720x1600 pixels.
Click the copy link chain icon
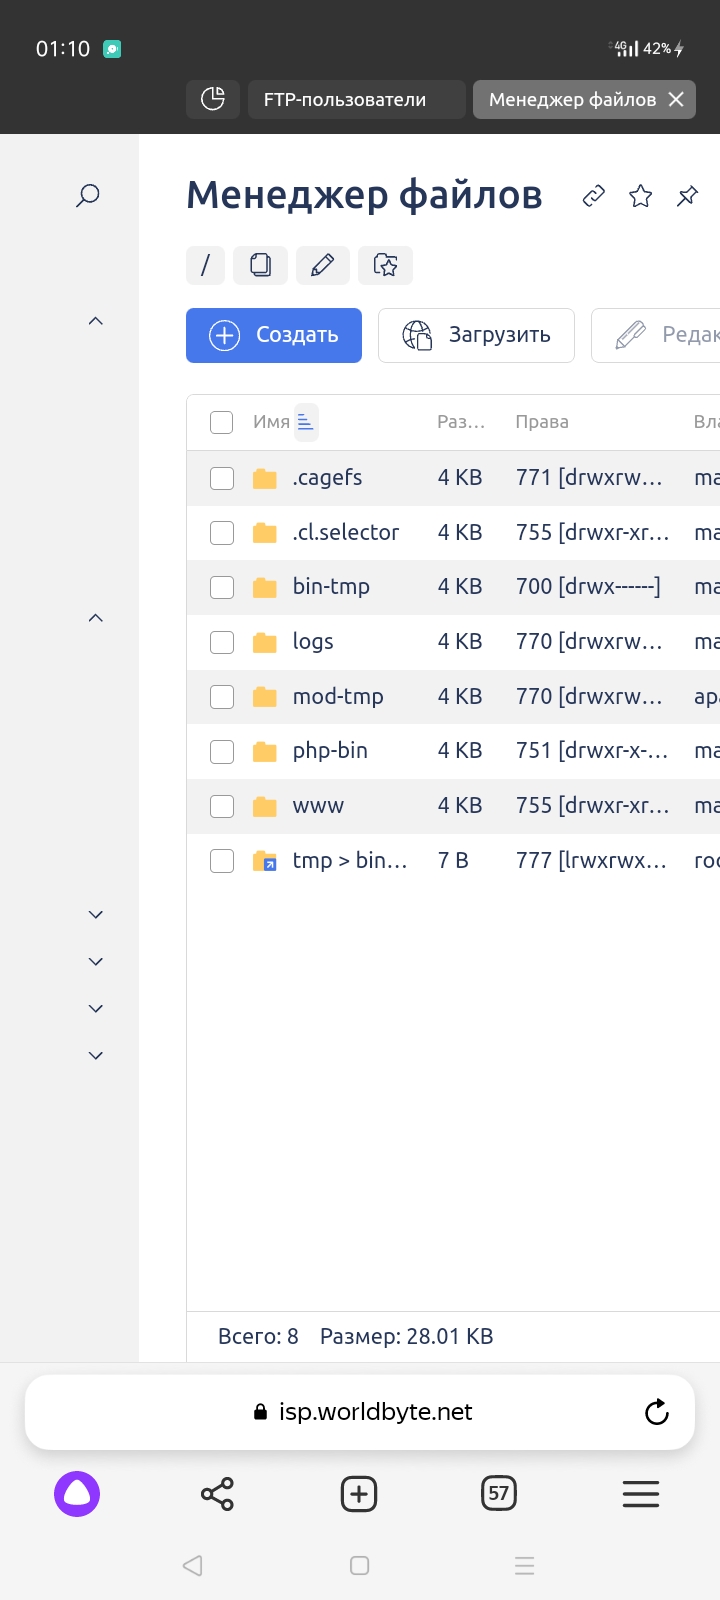tap(594, 196)
